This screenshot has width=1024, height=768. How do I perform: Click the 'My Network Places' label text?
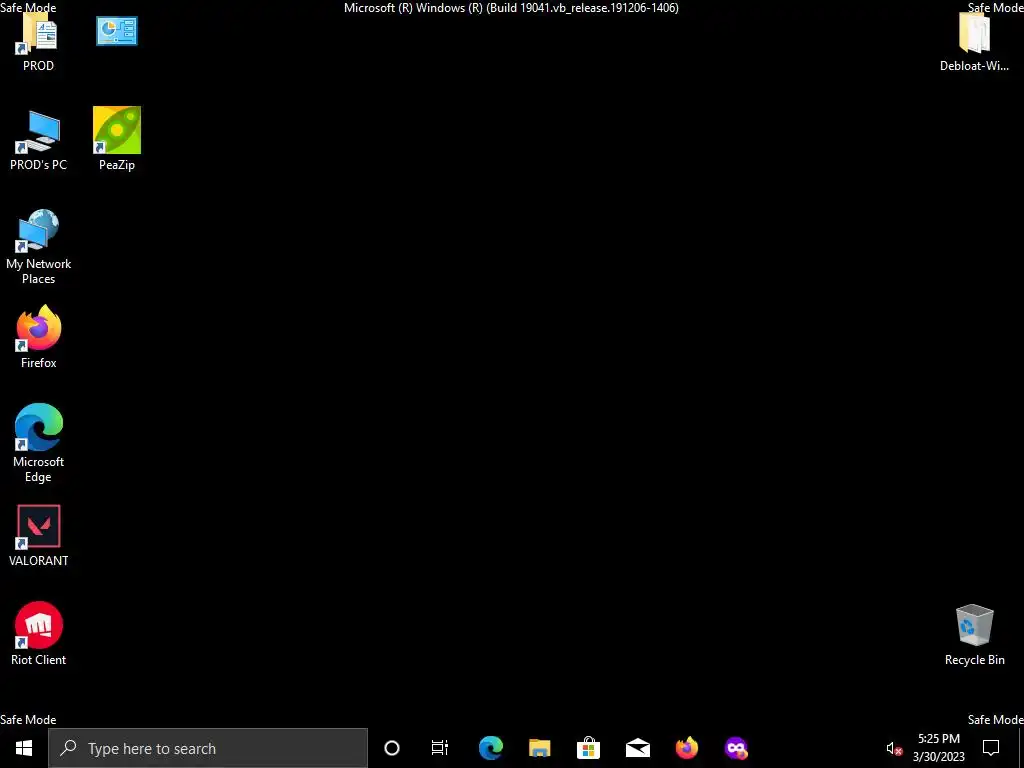click(x=39, y=271)
